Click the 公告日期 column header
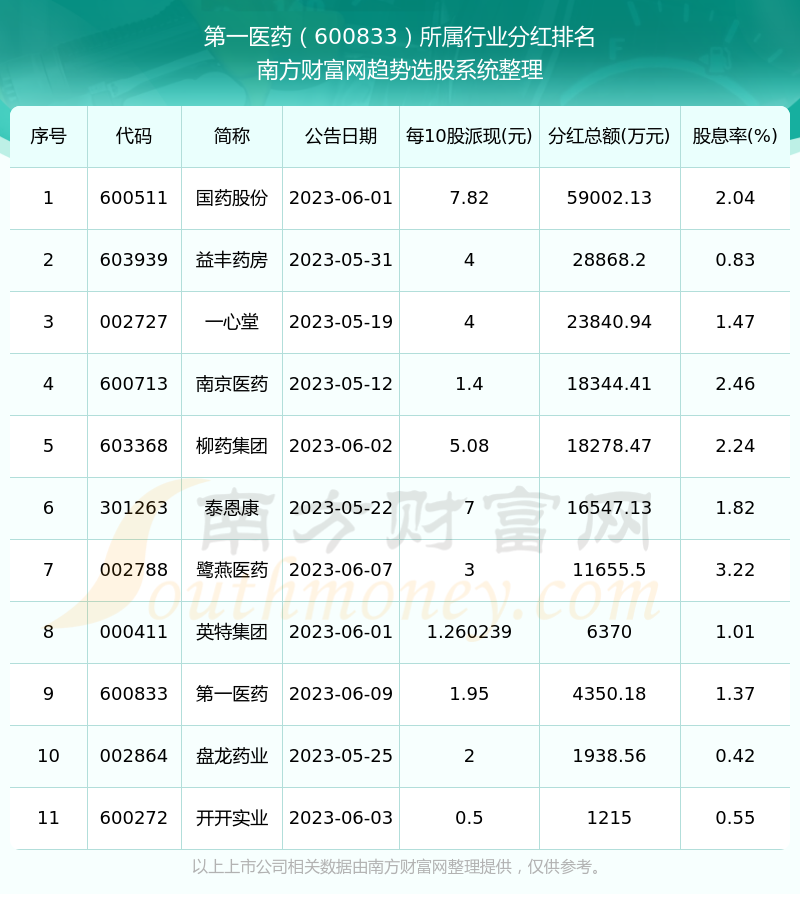This screenshot has width=800, height=916. click(341, 137)
